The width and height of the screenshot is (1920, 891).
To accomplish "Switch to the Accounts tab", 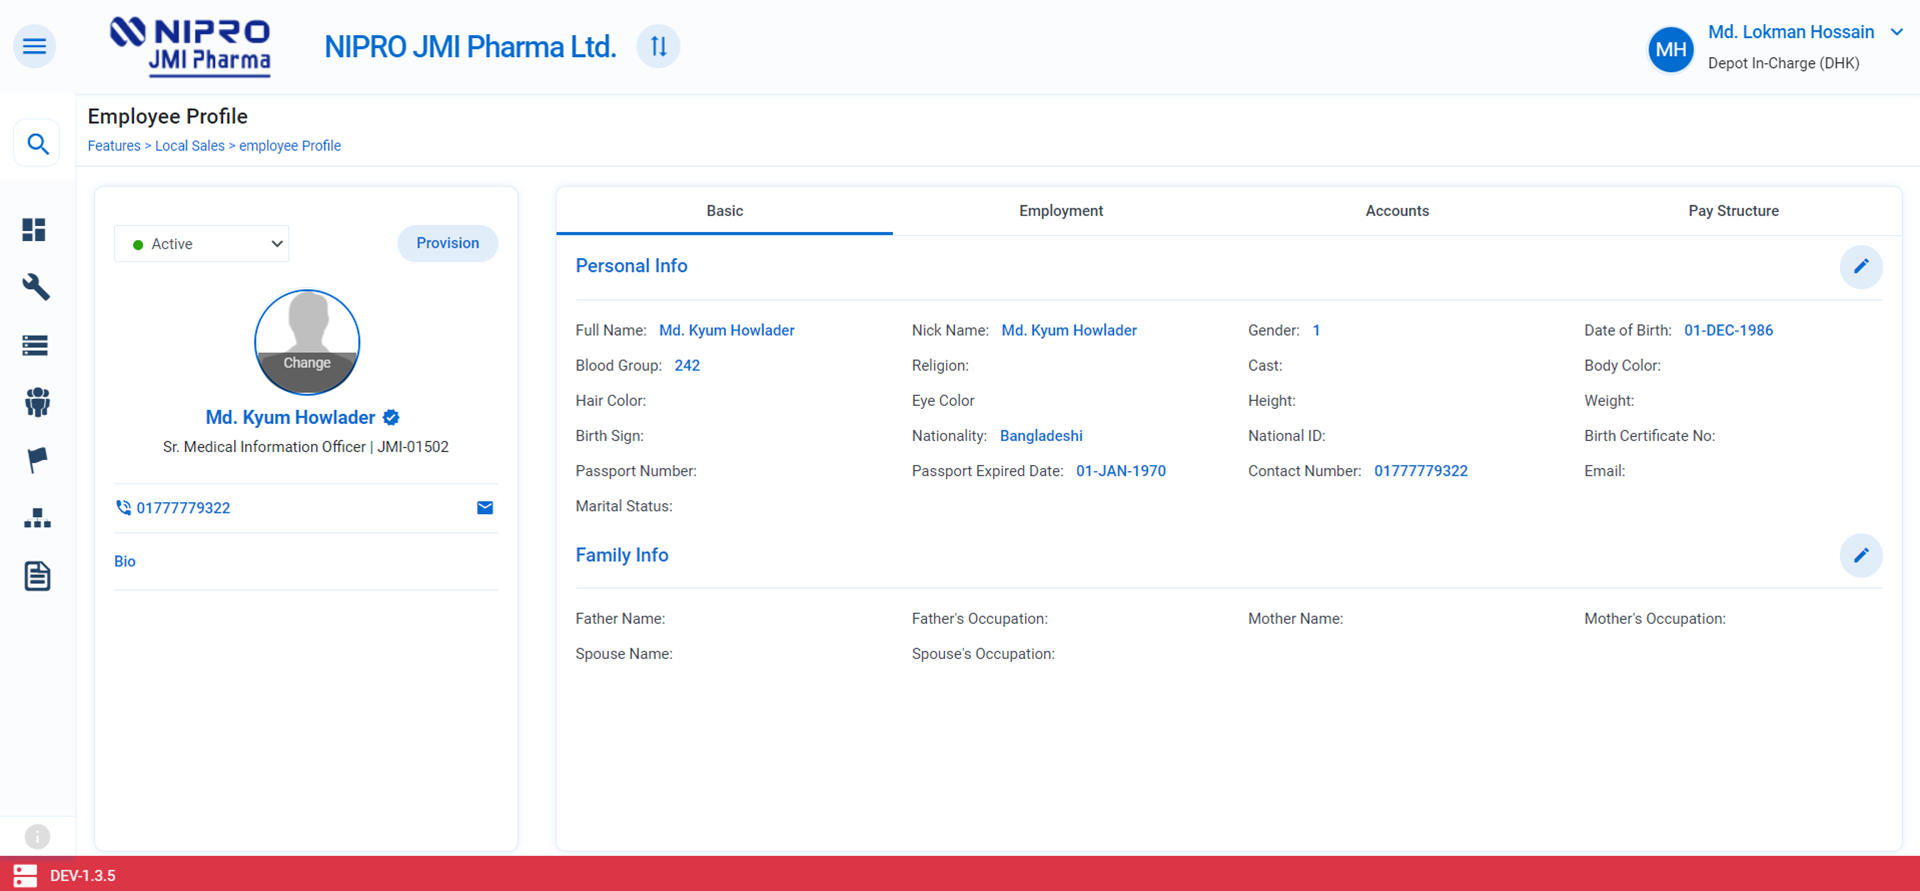I will click(x=1397, y=211).
